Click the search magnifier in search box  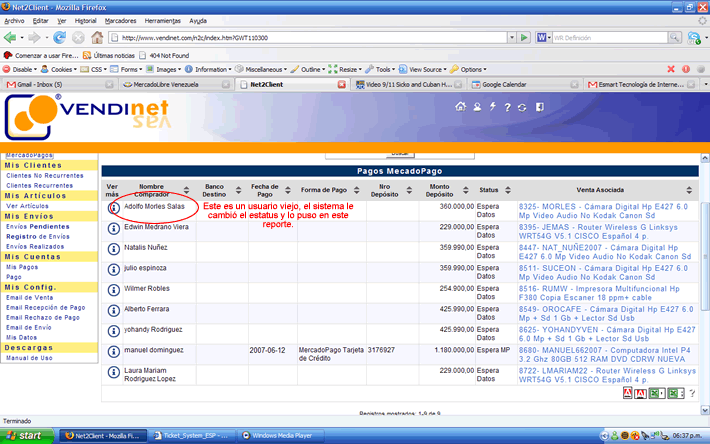(674, 38)
